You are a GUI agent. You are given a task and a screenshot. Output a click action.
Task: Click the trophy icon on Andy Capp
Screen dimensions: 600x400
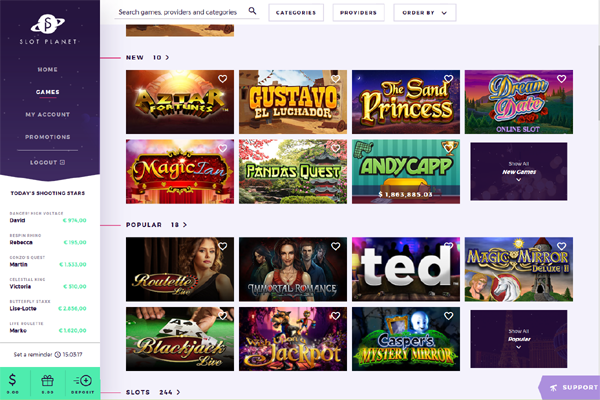coord(448,148)
